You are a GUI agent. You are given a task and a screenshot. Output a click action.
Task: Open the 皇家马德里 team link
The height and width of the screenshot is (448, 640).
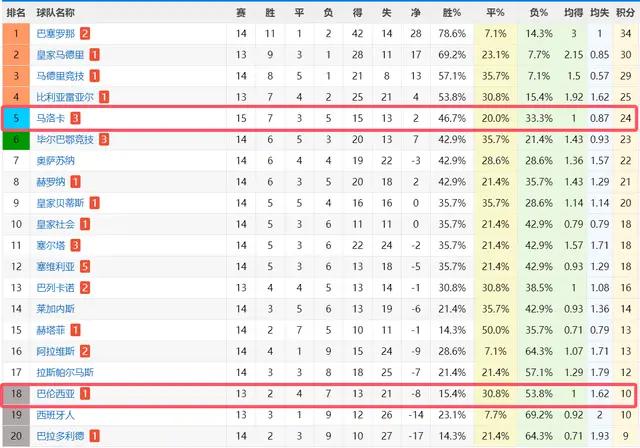[x=60, y=55]
